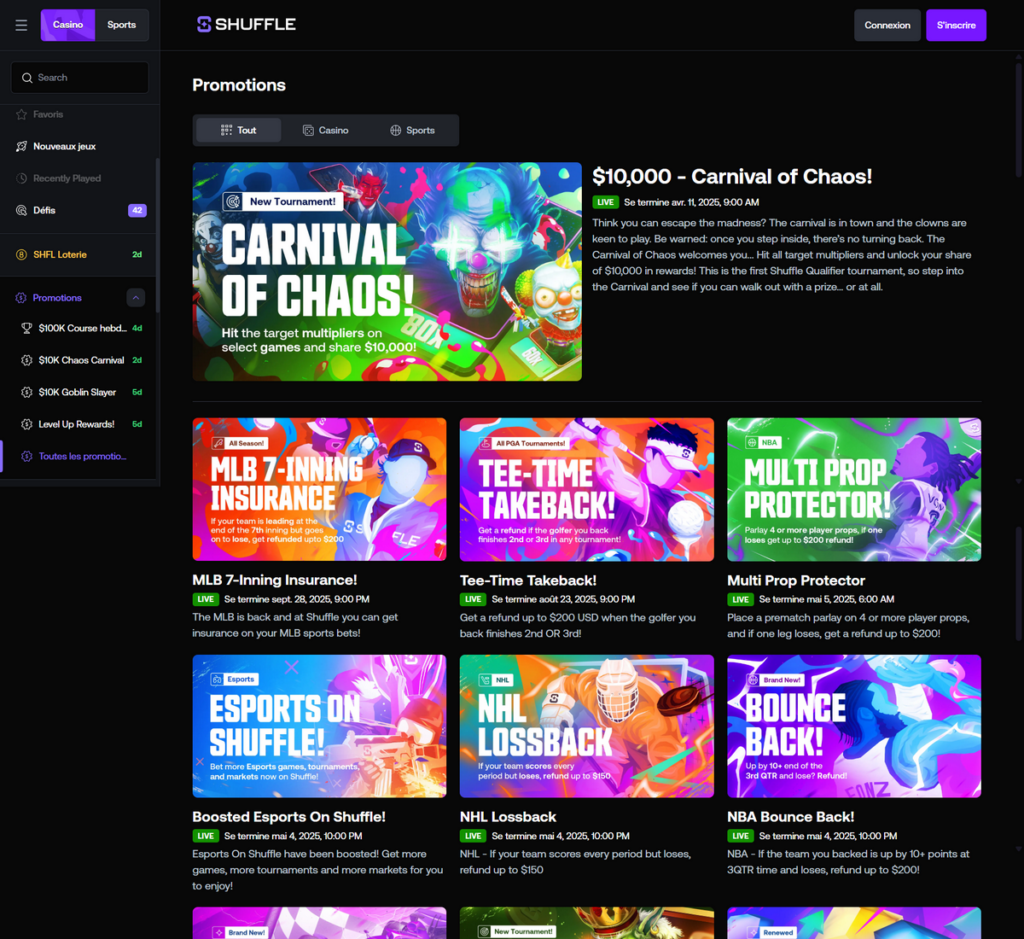The width and height of the screenshot is (1024, 939).
Task: Click the $10,000 - Carnival of Chaos! title
Action: pyautogui.click(x=732, y=176)
